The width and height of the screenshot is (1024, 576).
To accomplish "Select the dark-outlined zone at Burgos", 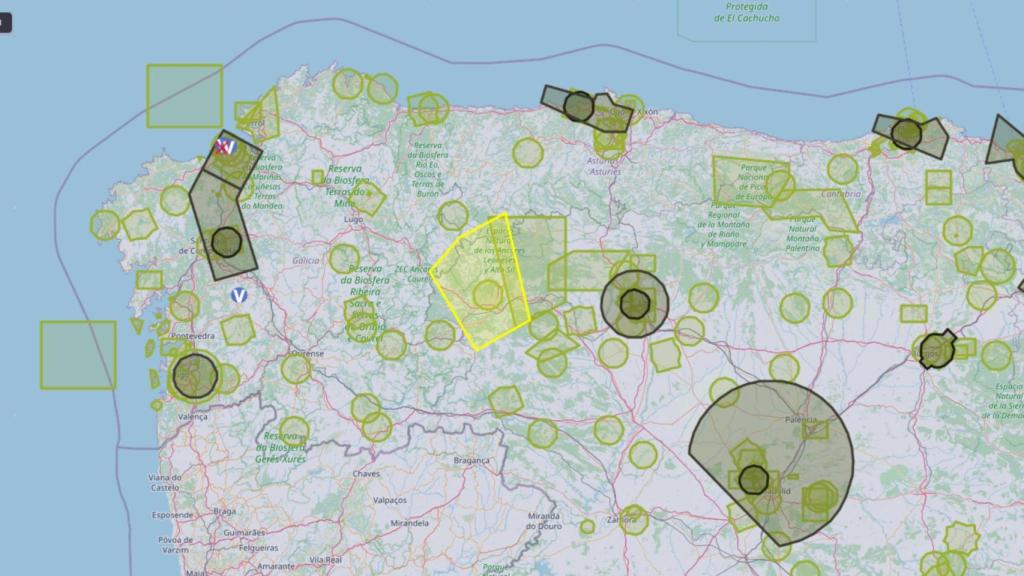I will click(937, 349).
